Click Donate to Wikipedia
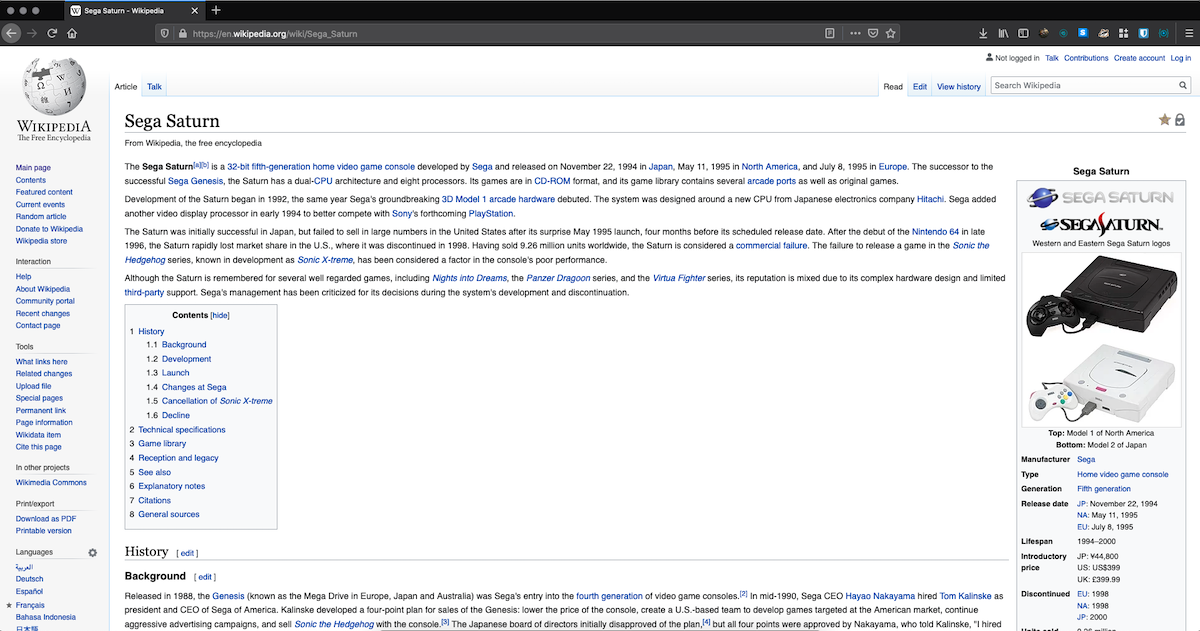The image size is (1200, 631). coord(49,229)
